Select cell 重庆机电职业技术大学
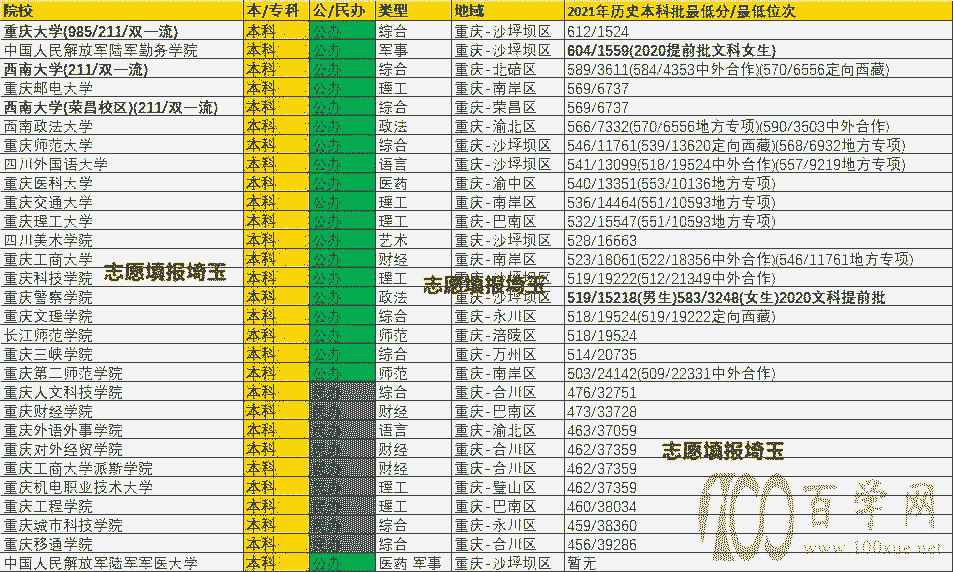This screenshot has height=572, width=953. [122, 488]
